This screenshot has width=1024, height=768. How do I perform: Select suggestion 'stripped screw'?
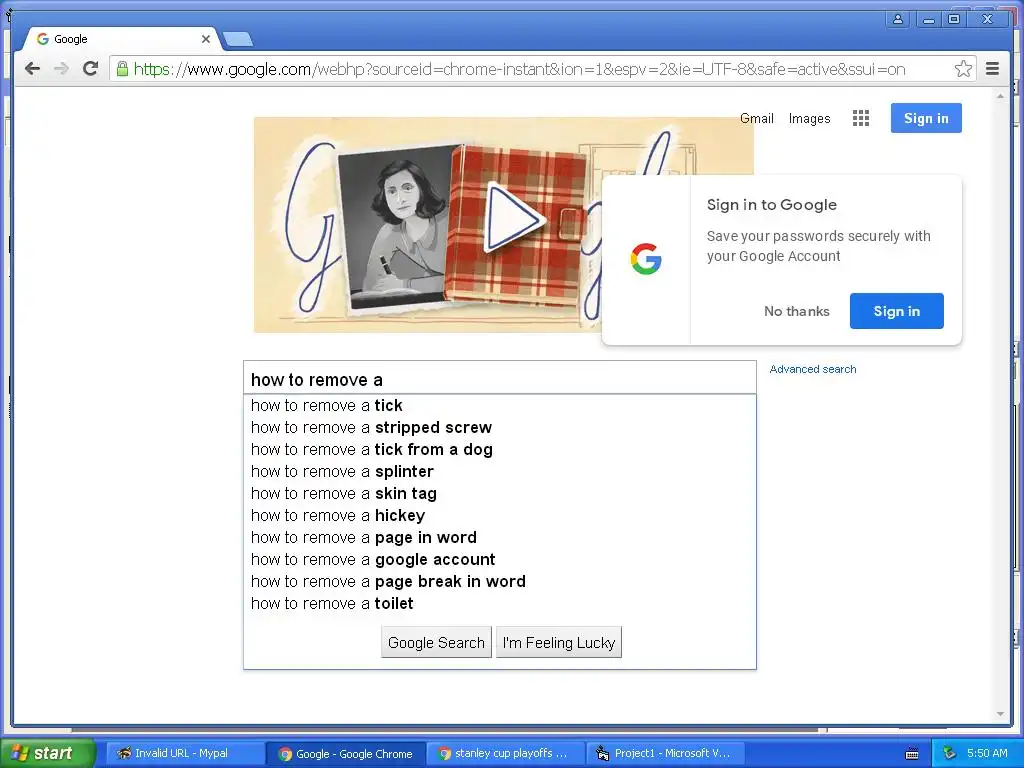(500, 428)
